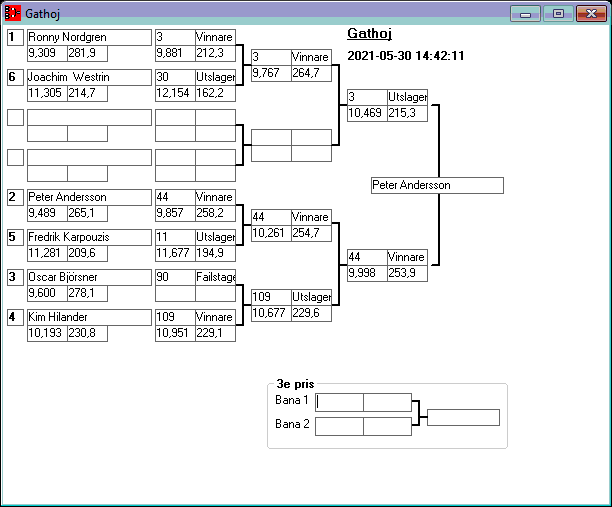This screenshot has height=507, width=612.
Task: Maximize the Gathoj window
Action: coord(558,14)
